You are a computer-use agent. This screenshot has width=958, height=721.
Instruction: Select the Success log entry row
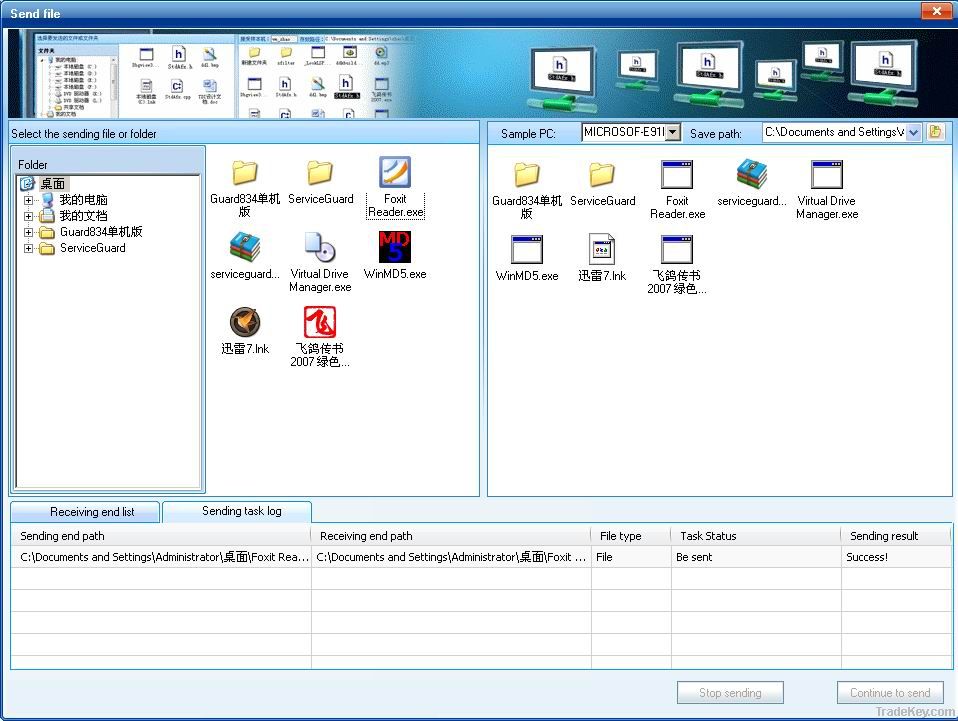[x=400, y=557]
